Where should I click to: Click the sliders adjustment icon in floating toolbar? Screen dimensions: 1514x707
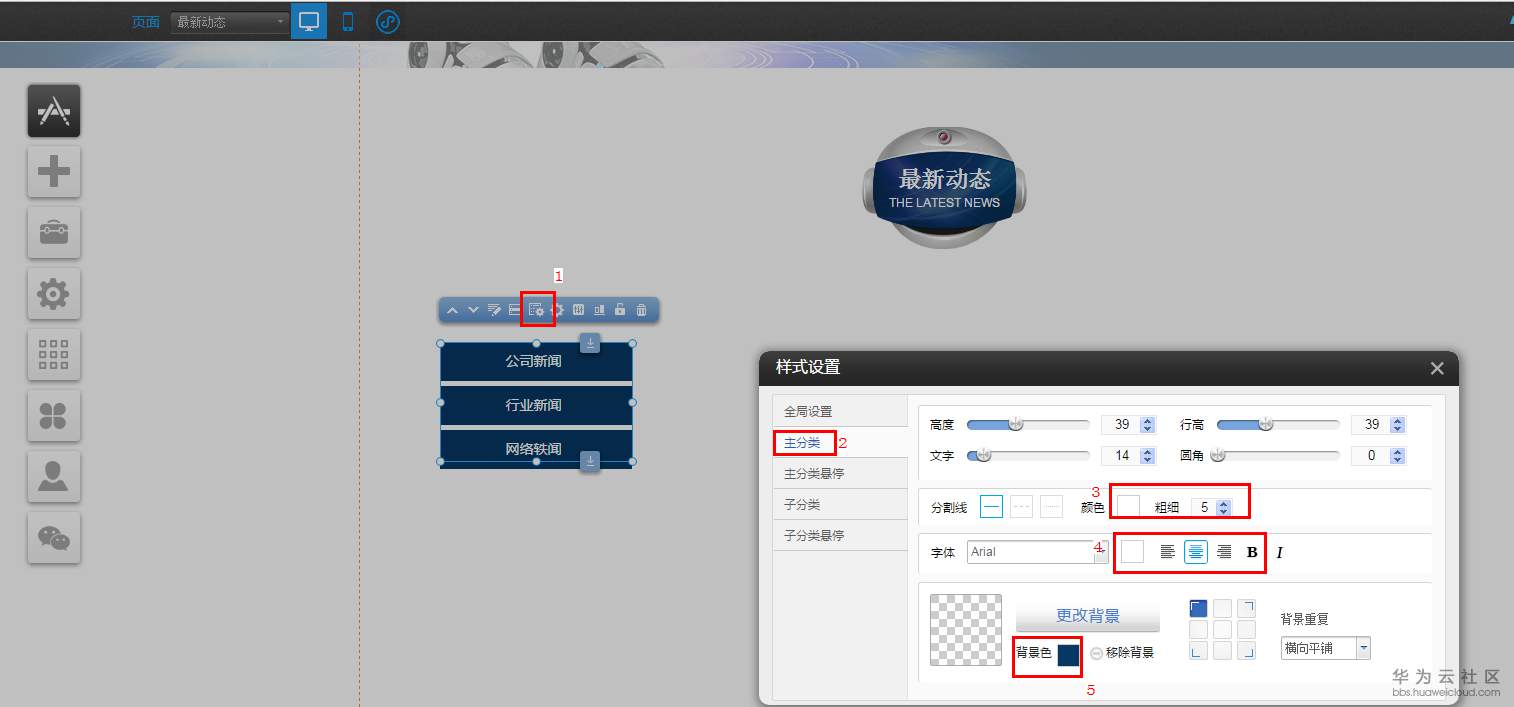[x=578, y=310]
